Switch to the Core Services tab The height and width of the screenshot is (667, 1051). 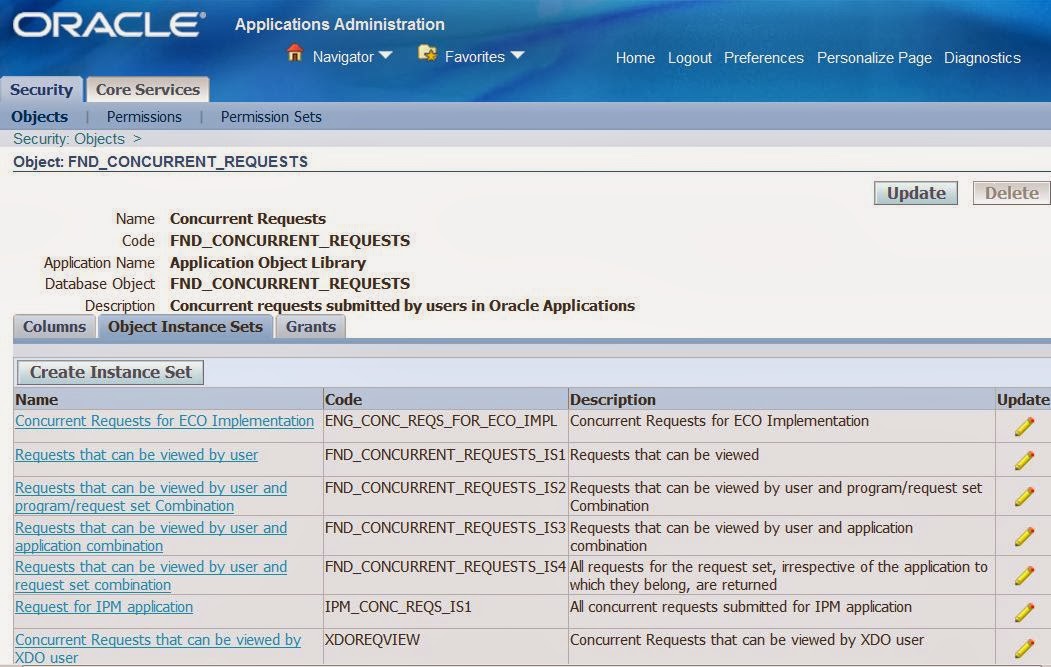(147, 90)
